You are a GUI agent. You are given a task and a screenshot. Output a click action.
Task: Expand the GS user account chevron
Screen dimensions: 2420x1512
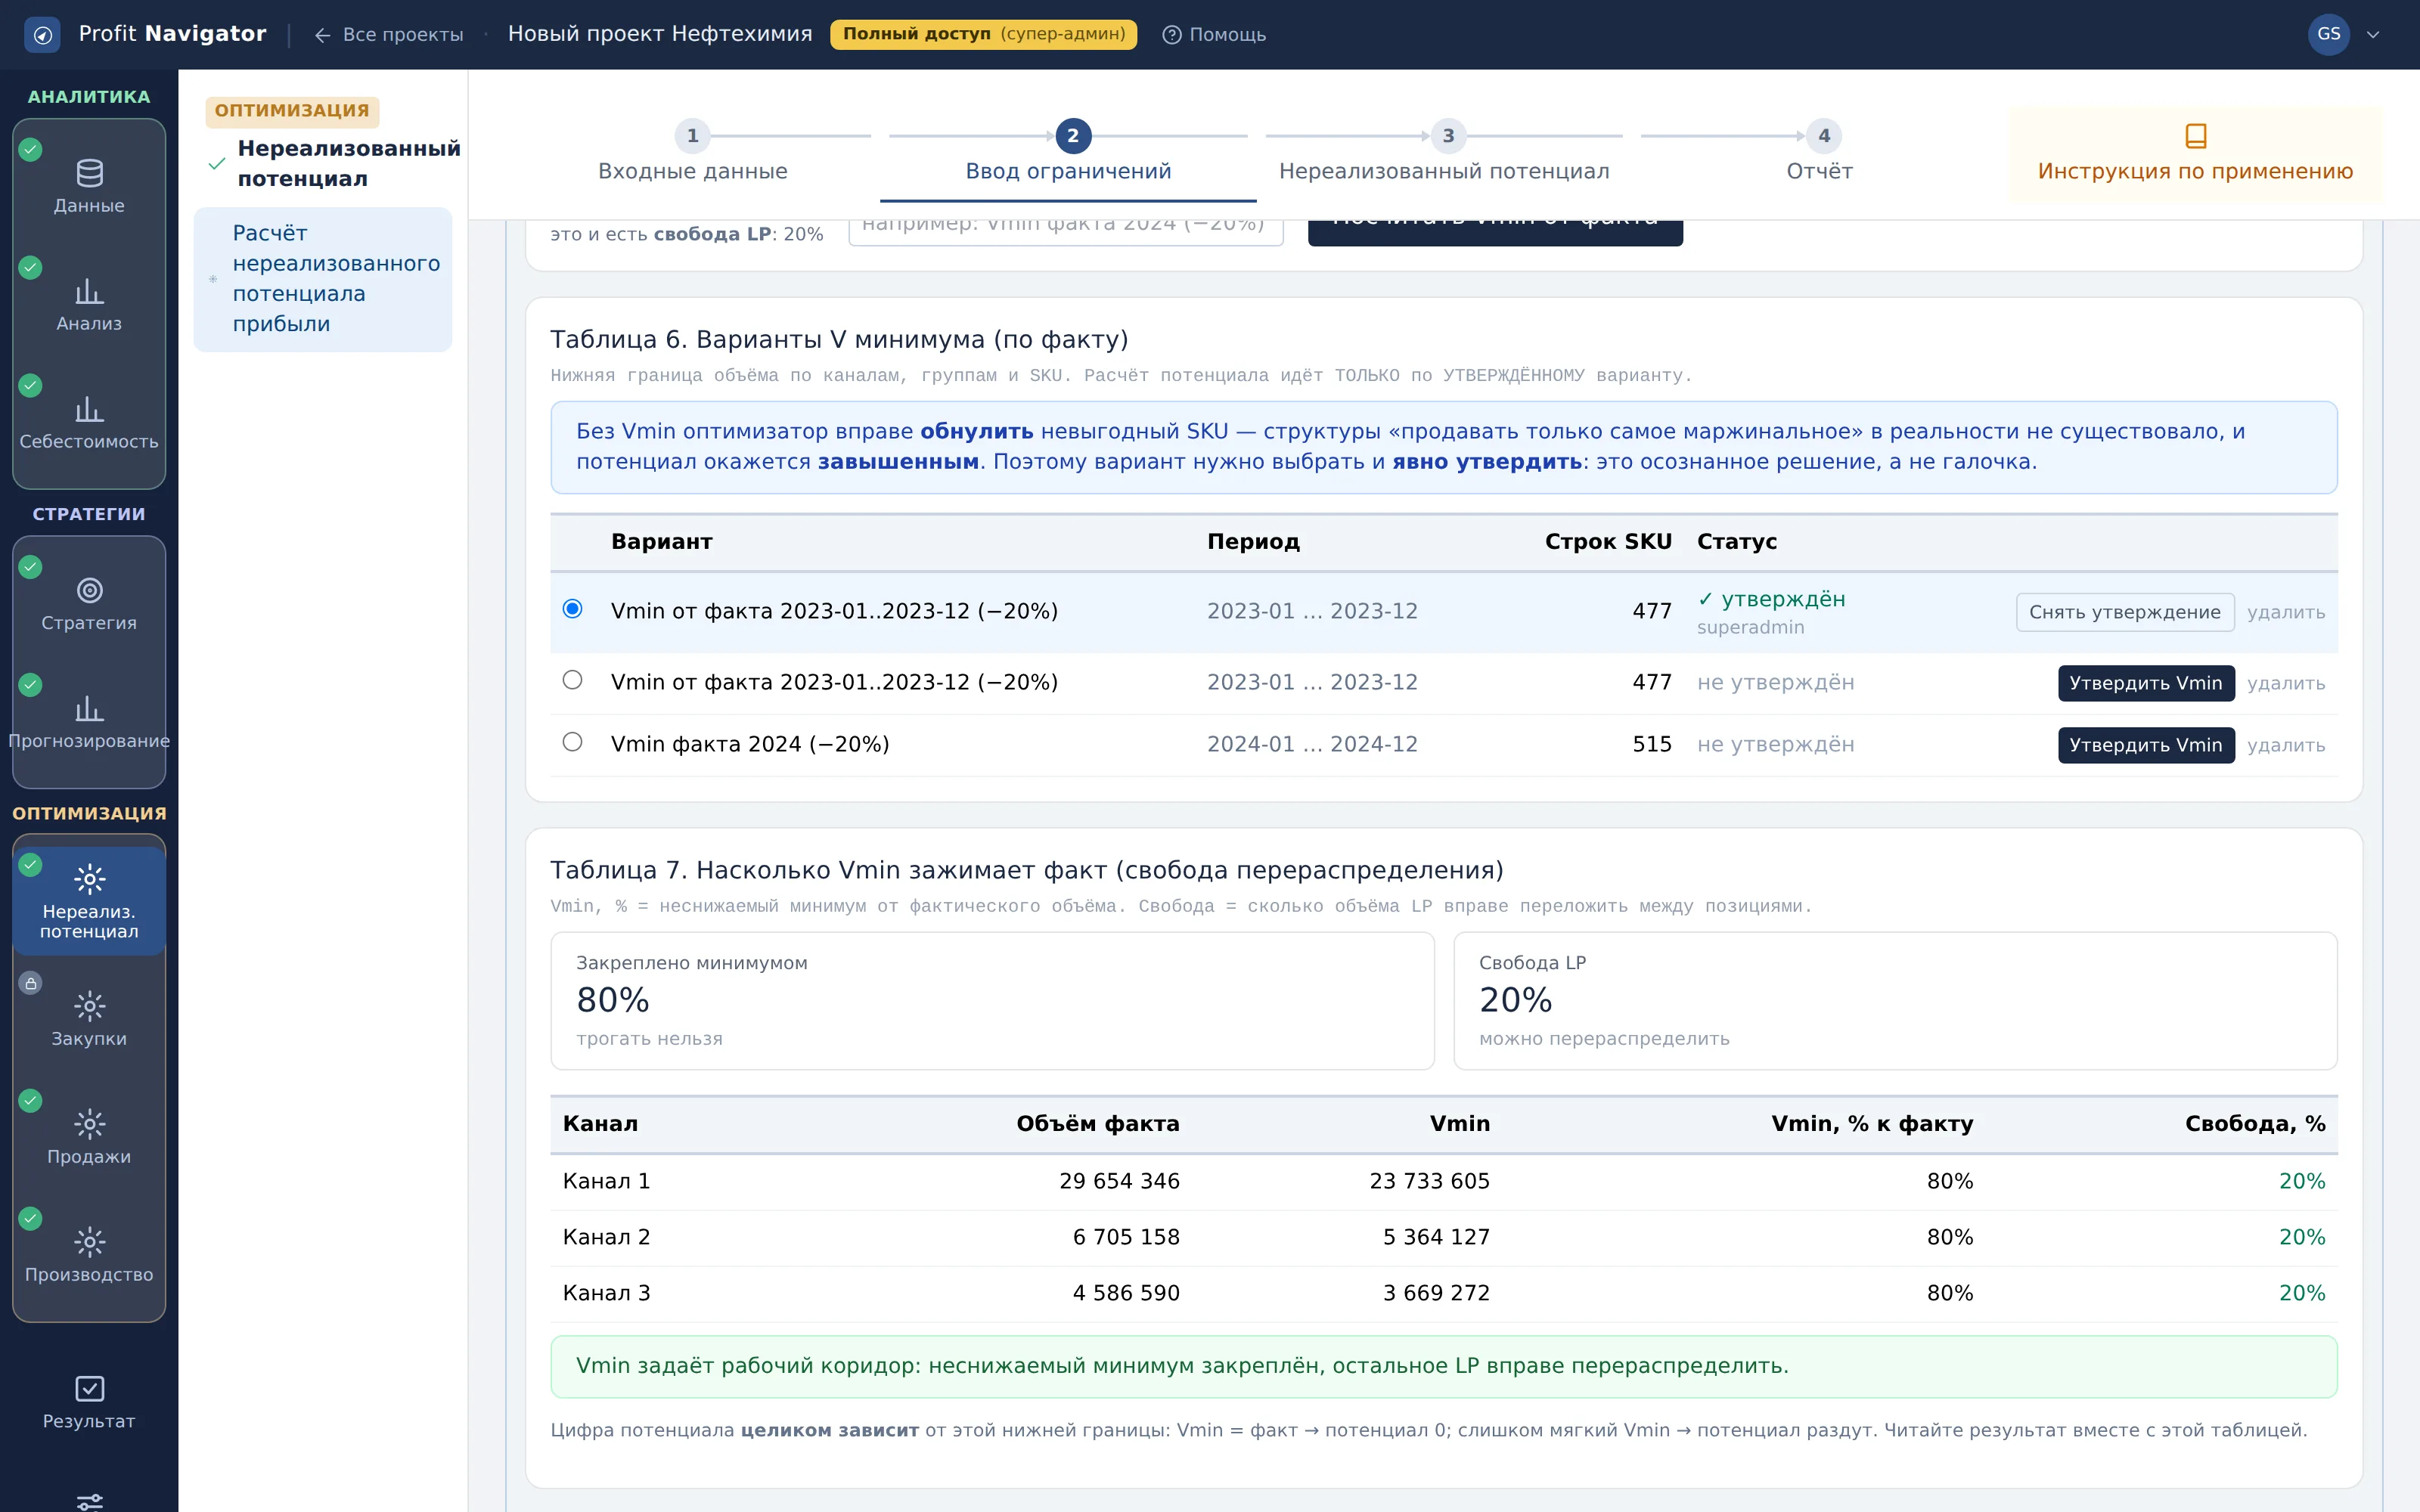tap(2372, 35)
